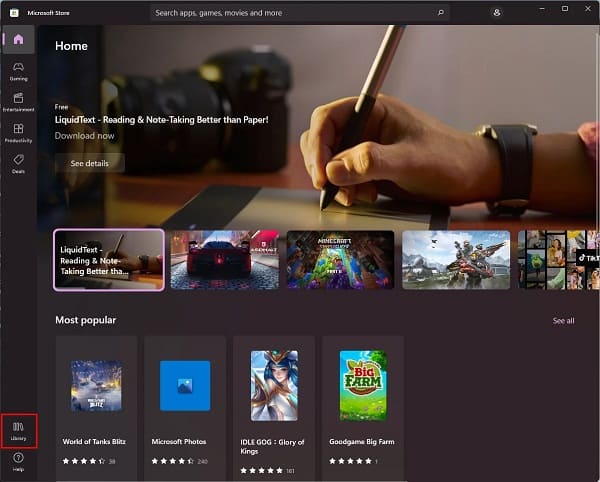Image resolution: width=600 pixels, height=482 pixels.
Task: Click the Goodgame Big Farm title
Action: 362,442
